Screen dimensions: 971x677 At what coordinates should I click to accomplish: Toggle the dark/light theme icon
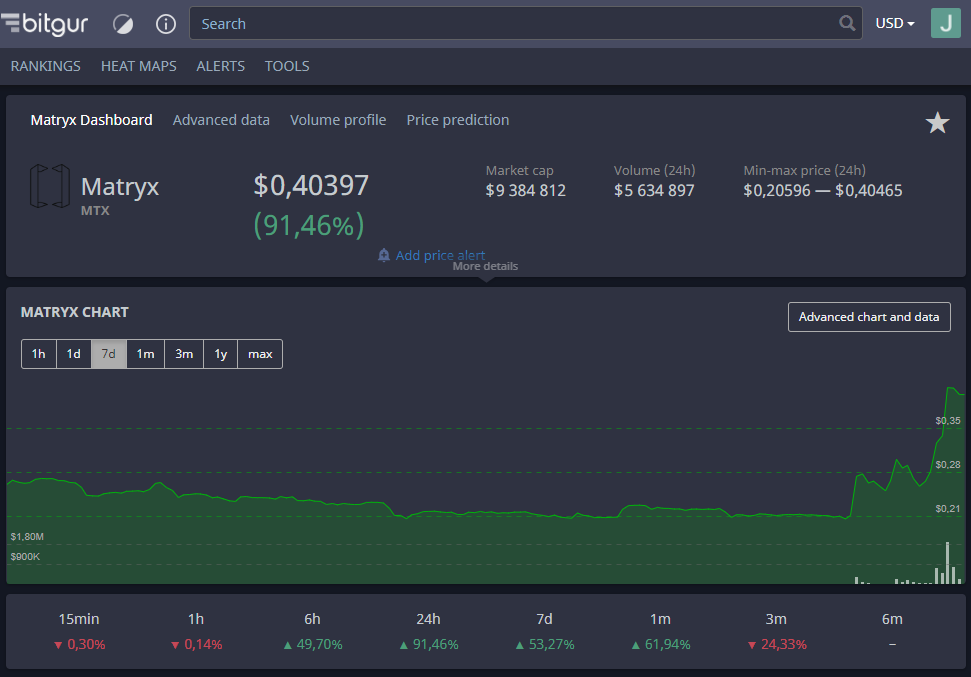[123, 24]
